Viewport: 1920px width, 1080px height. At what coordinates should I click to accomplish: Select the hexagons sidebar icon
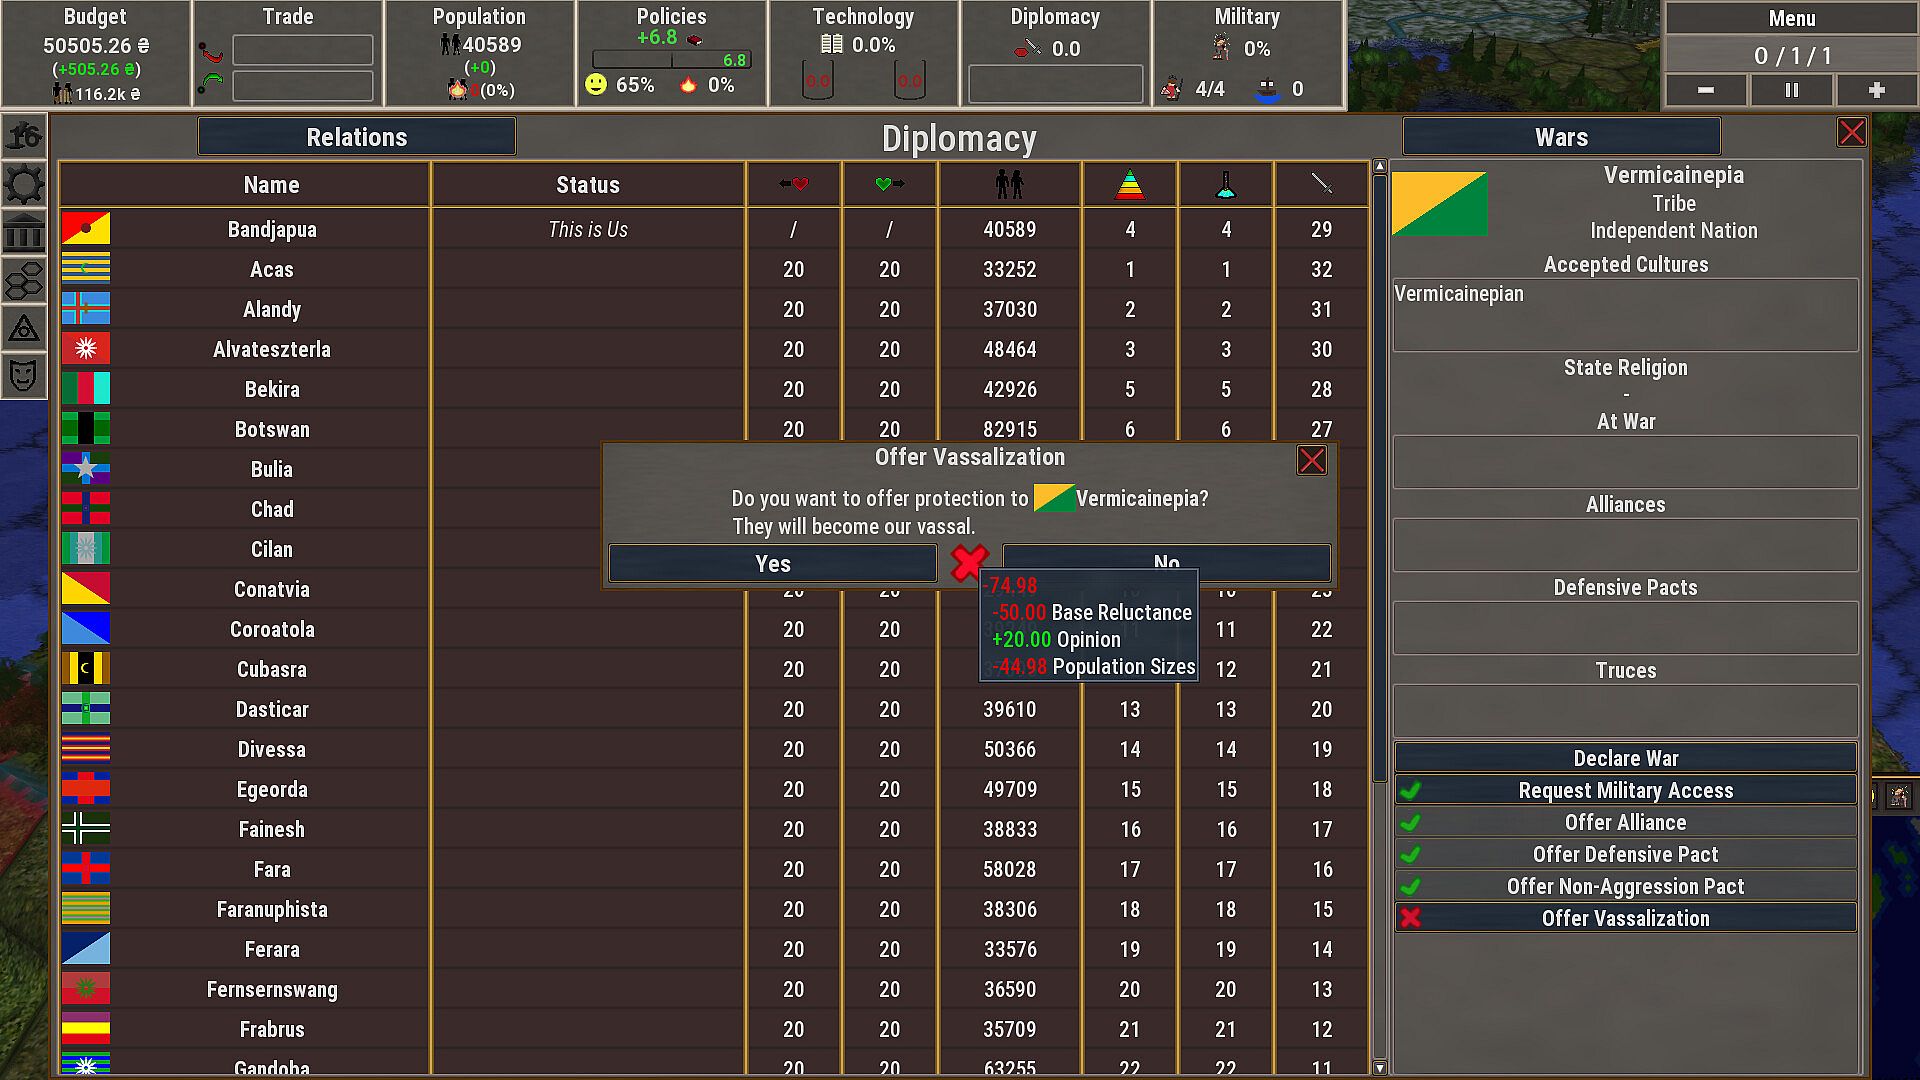(x=24, y=281)
